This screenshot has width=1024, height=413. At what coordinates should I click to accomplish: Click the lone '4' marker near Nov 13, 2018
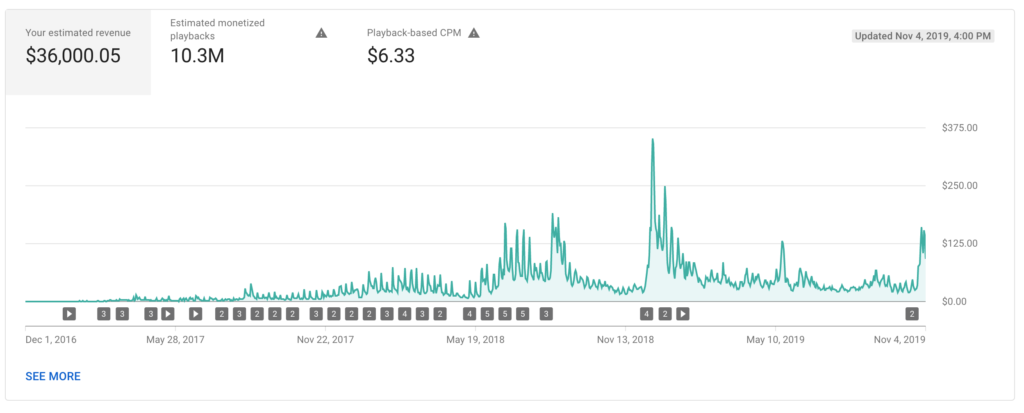[647, 313]
